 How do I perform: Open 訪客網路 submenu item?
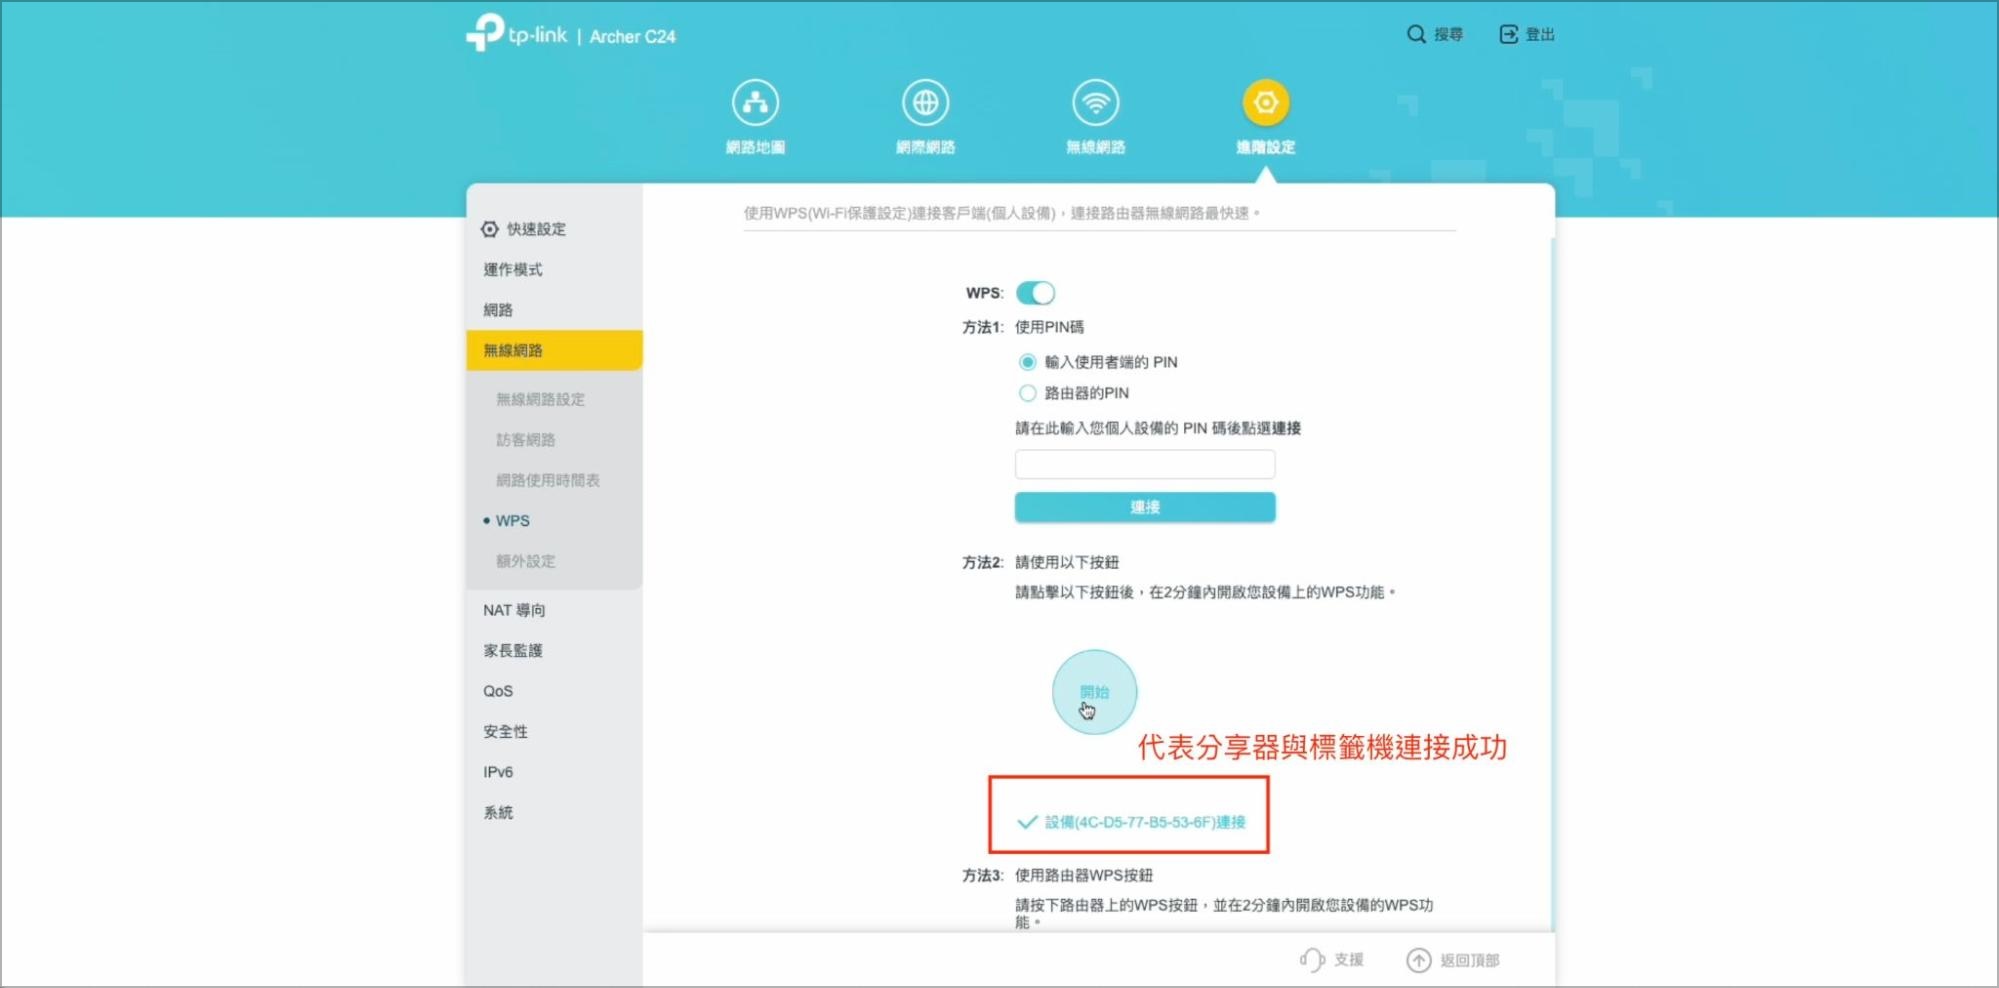pyautogui.click(x=525, y=440)
